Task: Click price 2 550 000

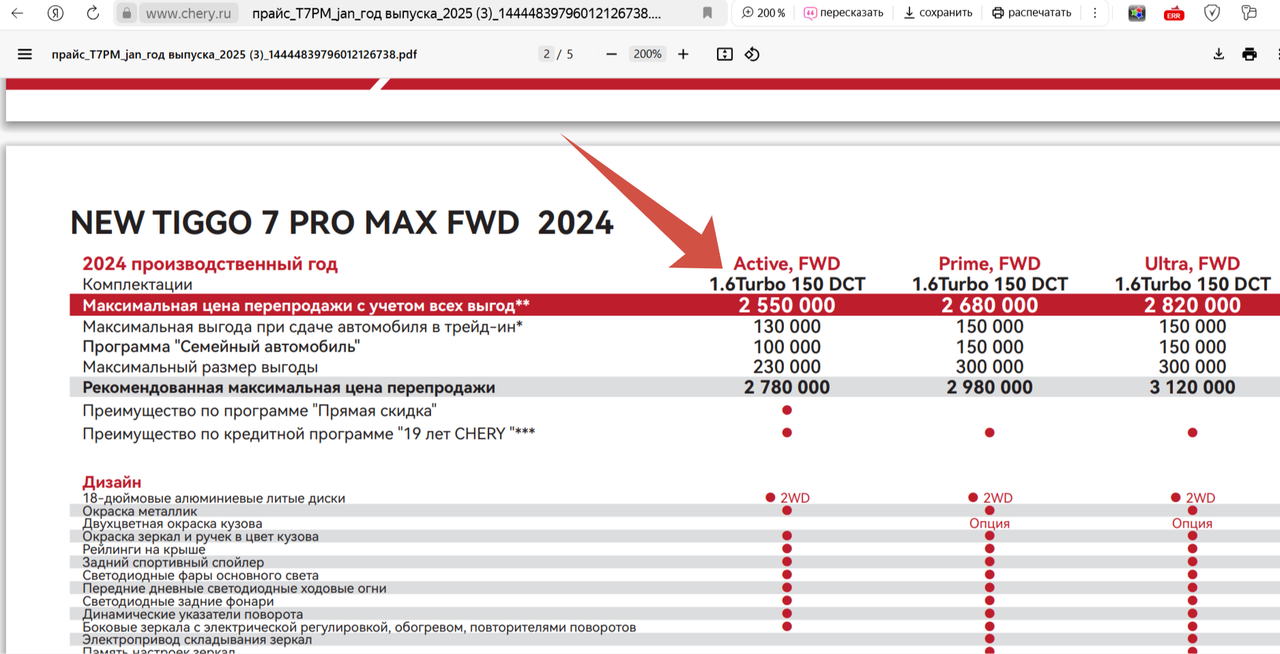Action: (x=787, y=305)
